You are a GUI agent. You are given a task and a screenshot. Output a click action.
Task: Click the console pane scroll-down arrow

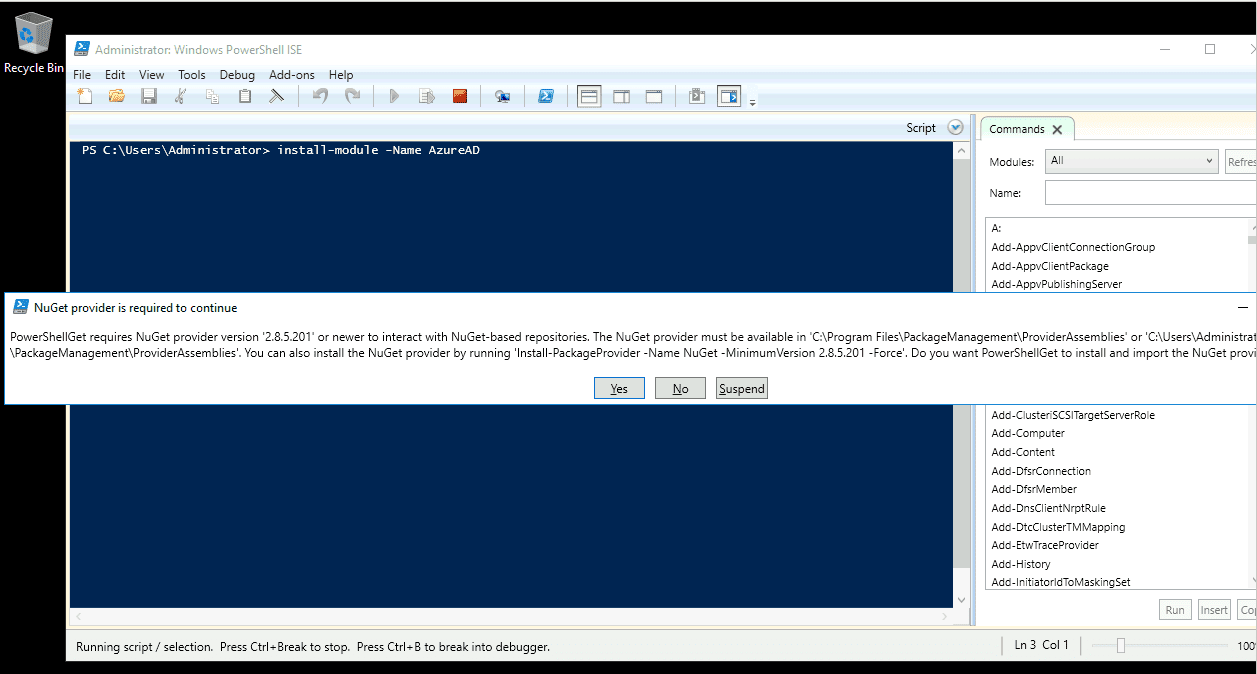pos(962,600)
